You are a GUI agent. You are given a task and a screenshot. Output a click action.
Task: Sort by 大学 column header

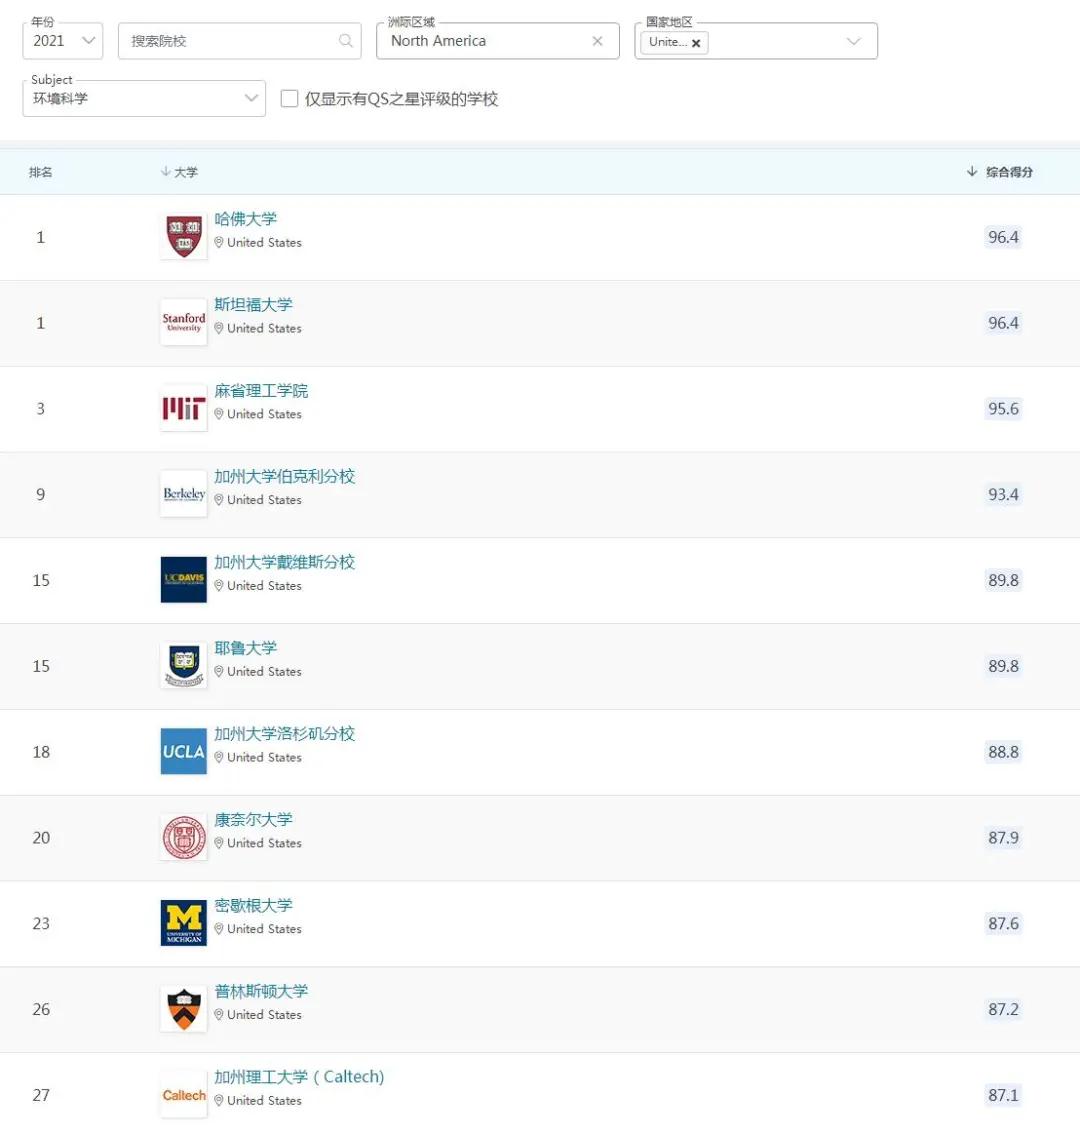(179, 172)
